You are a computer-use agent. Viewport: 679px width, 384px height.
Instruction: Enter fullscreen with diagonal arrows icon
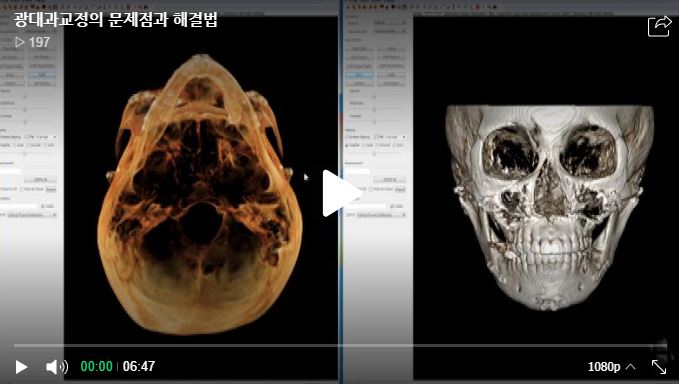(x=659, y=367)
